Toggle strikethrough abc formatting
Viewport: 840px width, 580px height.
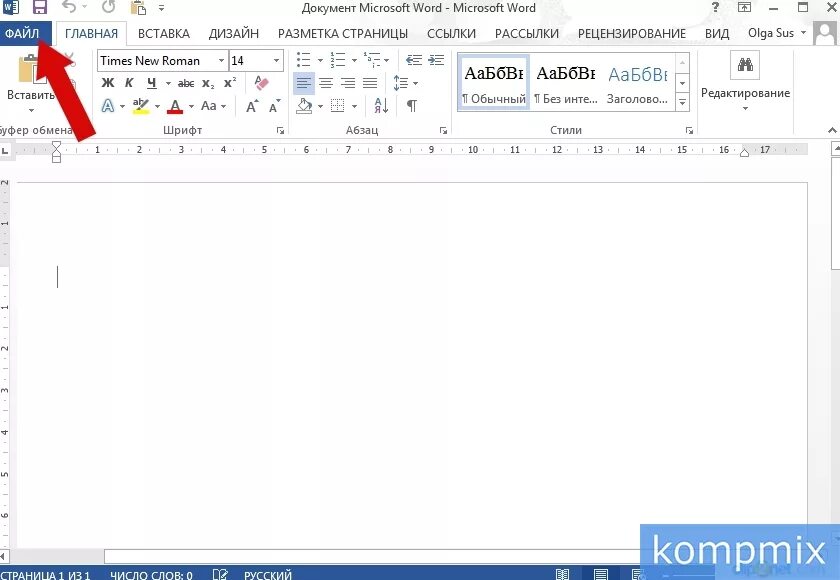click(x=186, y=83)
